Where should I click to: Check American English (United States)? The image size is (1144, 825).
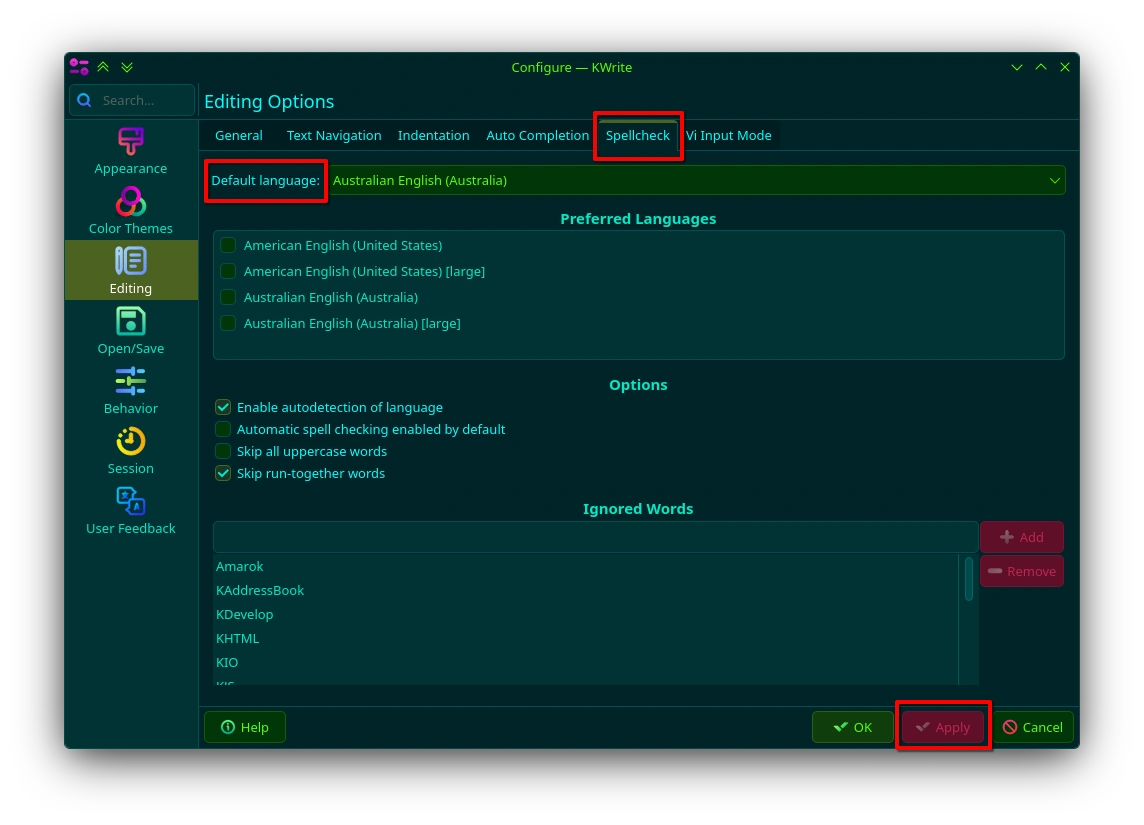point(228,245)
